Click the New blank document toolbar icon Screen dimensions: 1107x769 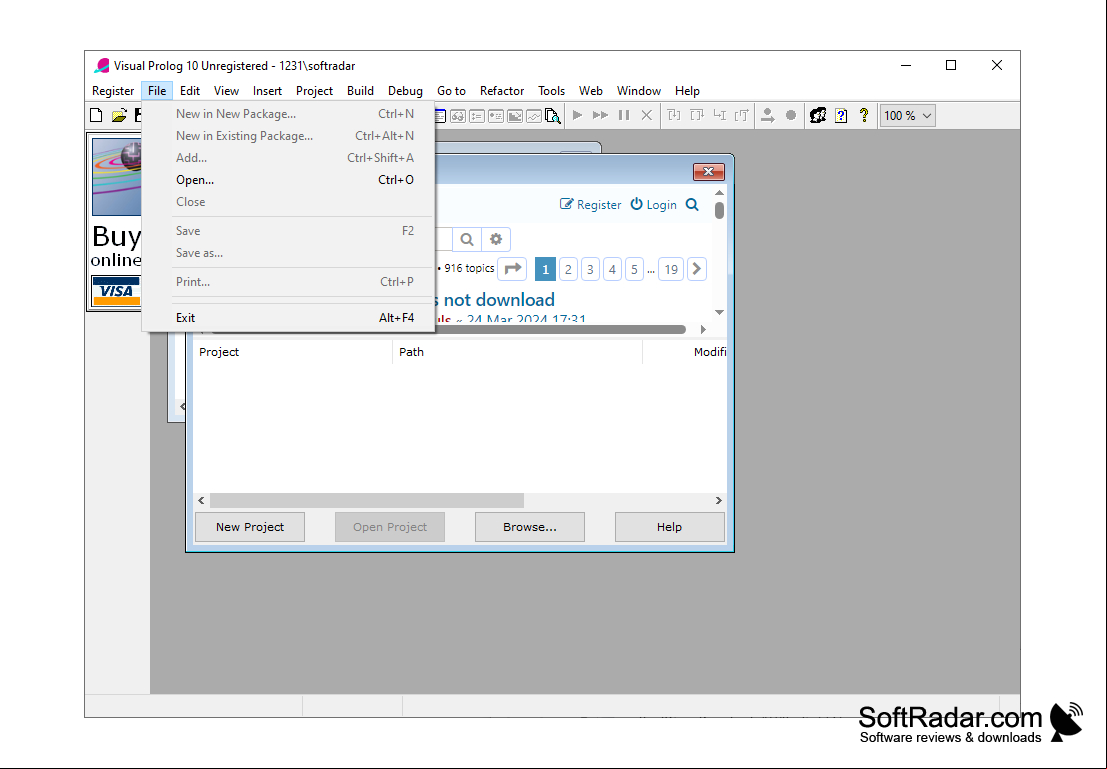pos(96,115)
